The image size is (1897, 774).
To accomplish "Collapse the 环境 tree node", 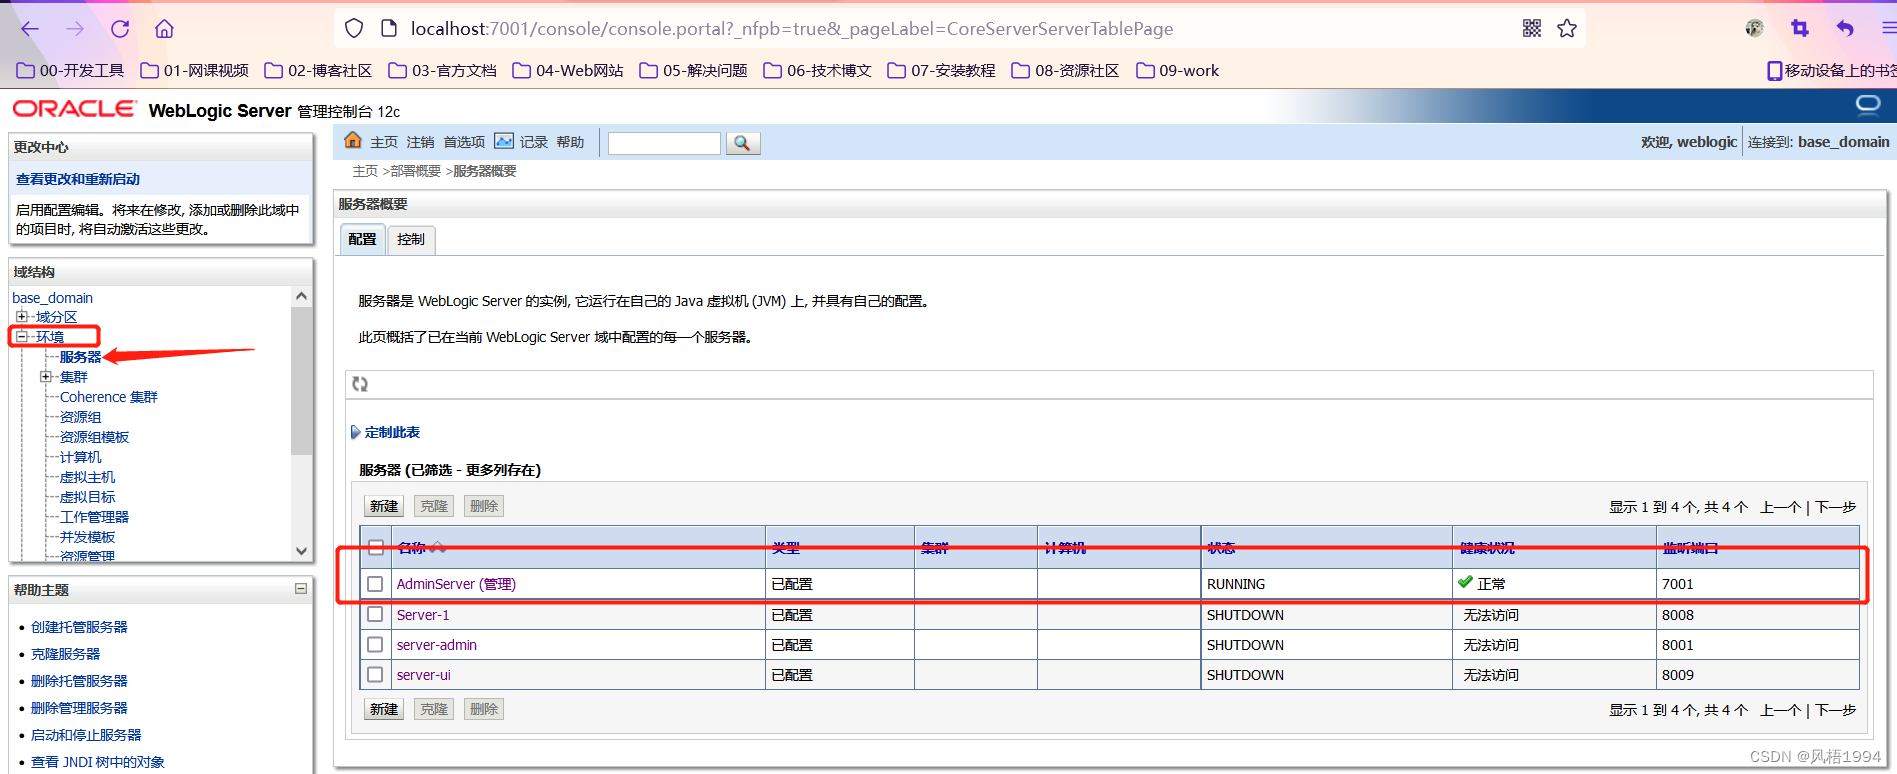I will coord(22,336).
